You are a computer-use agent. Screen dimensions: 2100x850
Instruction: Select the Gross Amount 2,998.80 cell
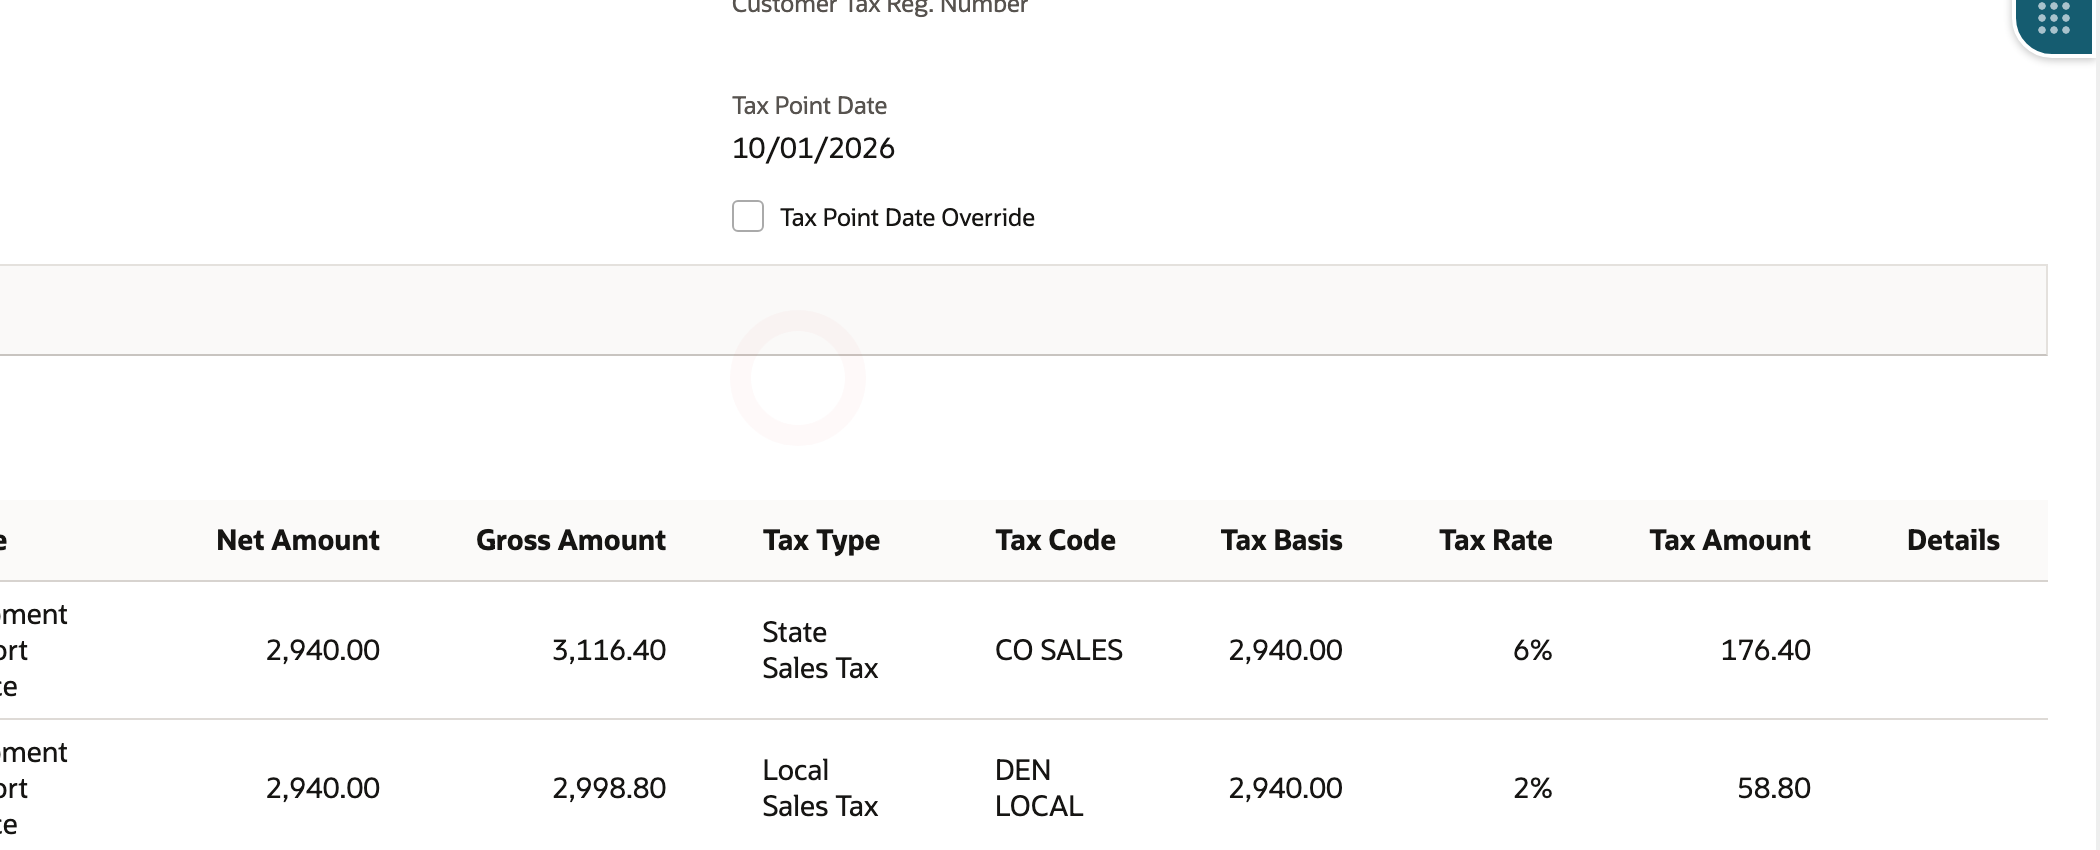609,788
